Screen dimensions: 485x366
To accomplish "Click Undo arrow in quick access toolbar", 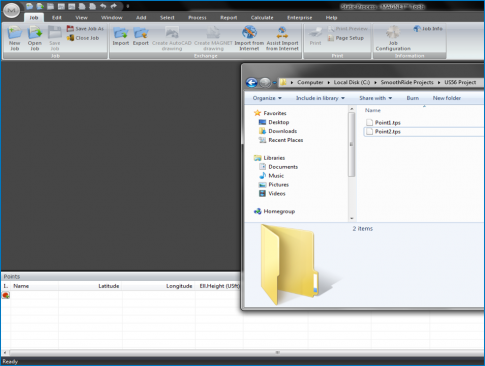I will [x=103, y=6].
